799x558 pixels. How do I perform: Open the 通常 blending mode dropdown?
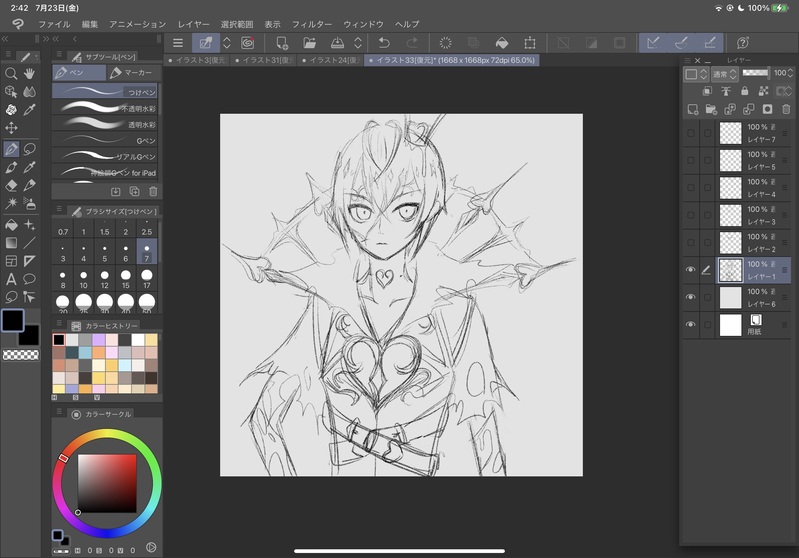pyautogui.click(x=724, y=74)
